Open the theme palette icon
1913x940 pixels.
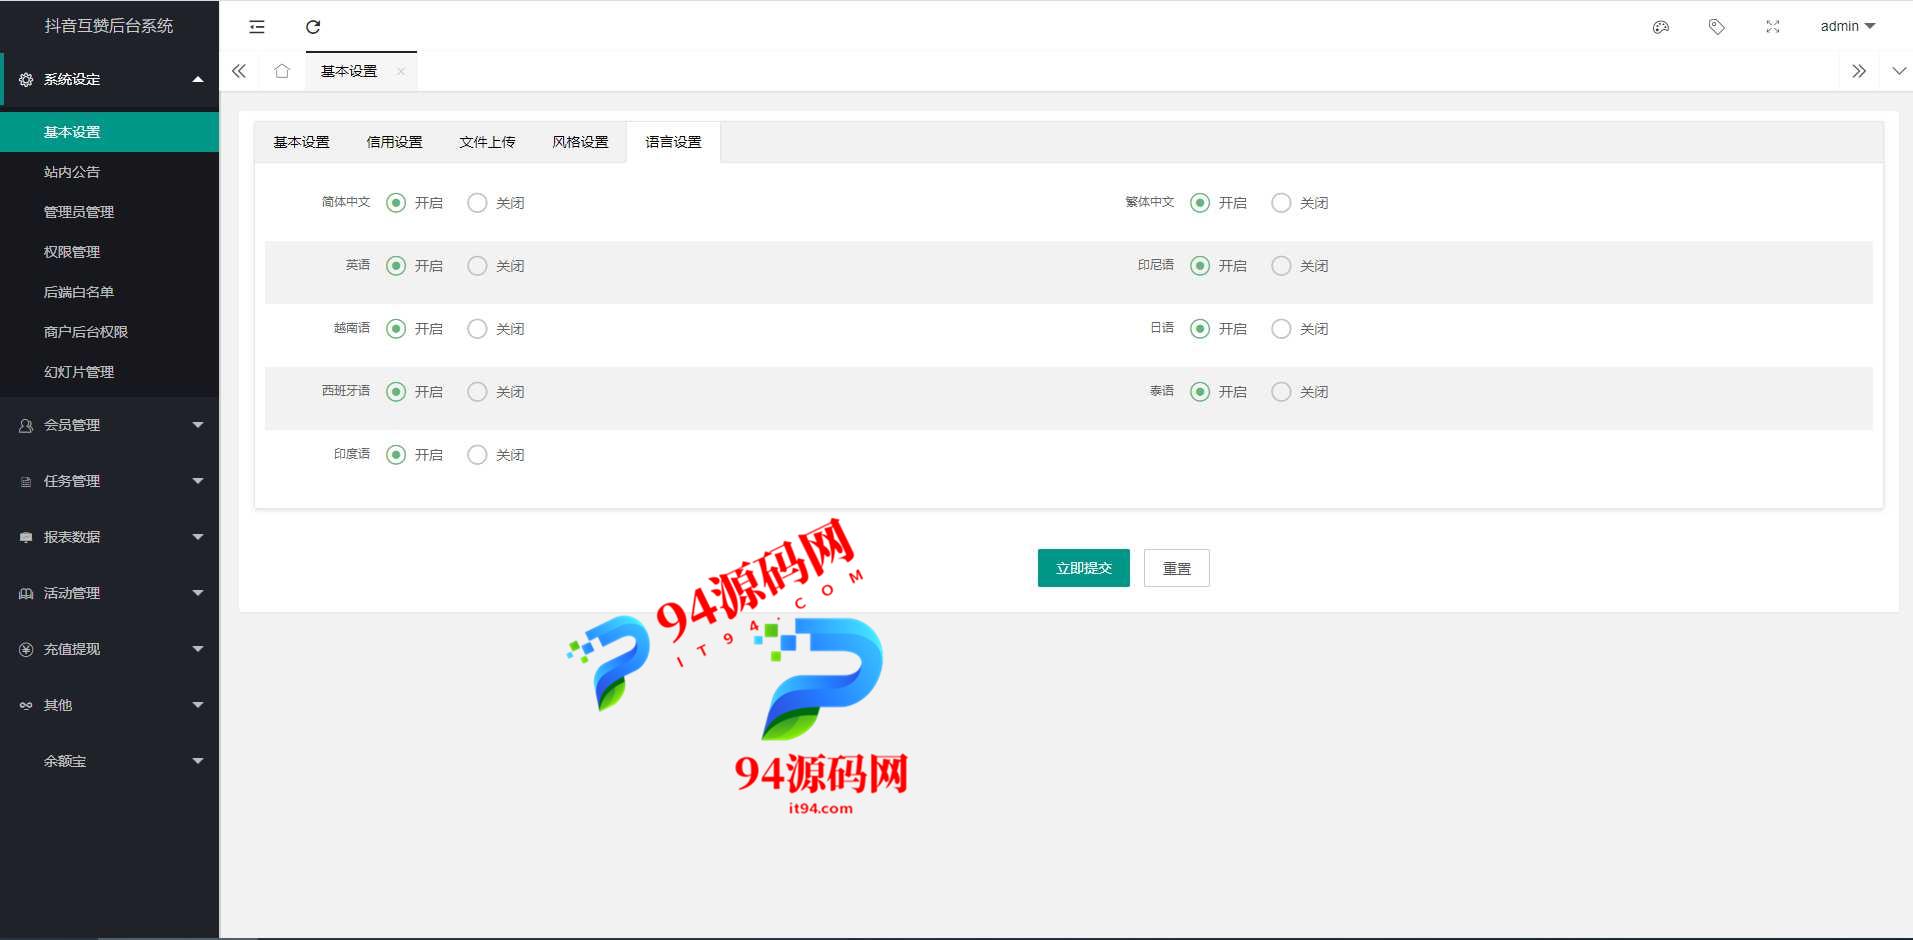coord(1661,27)
